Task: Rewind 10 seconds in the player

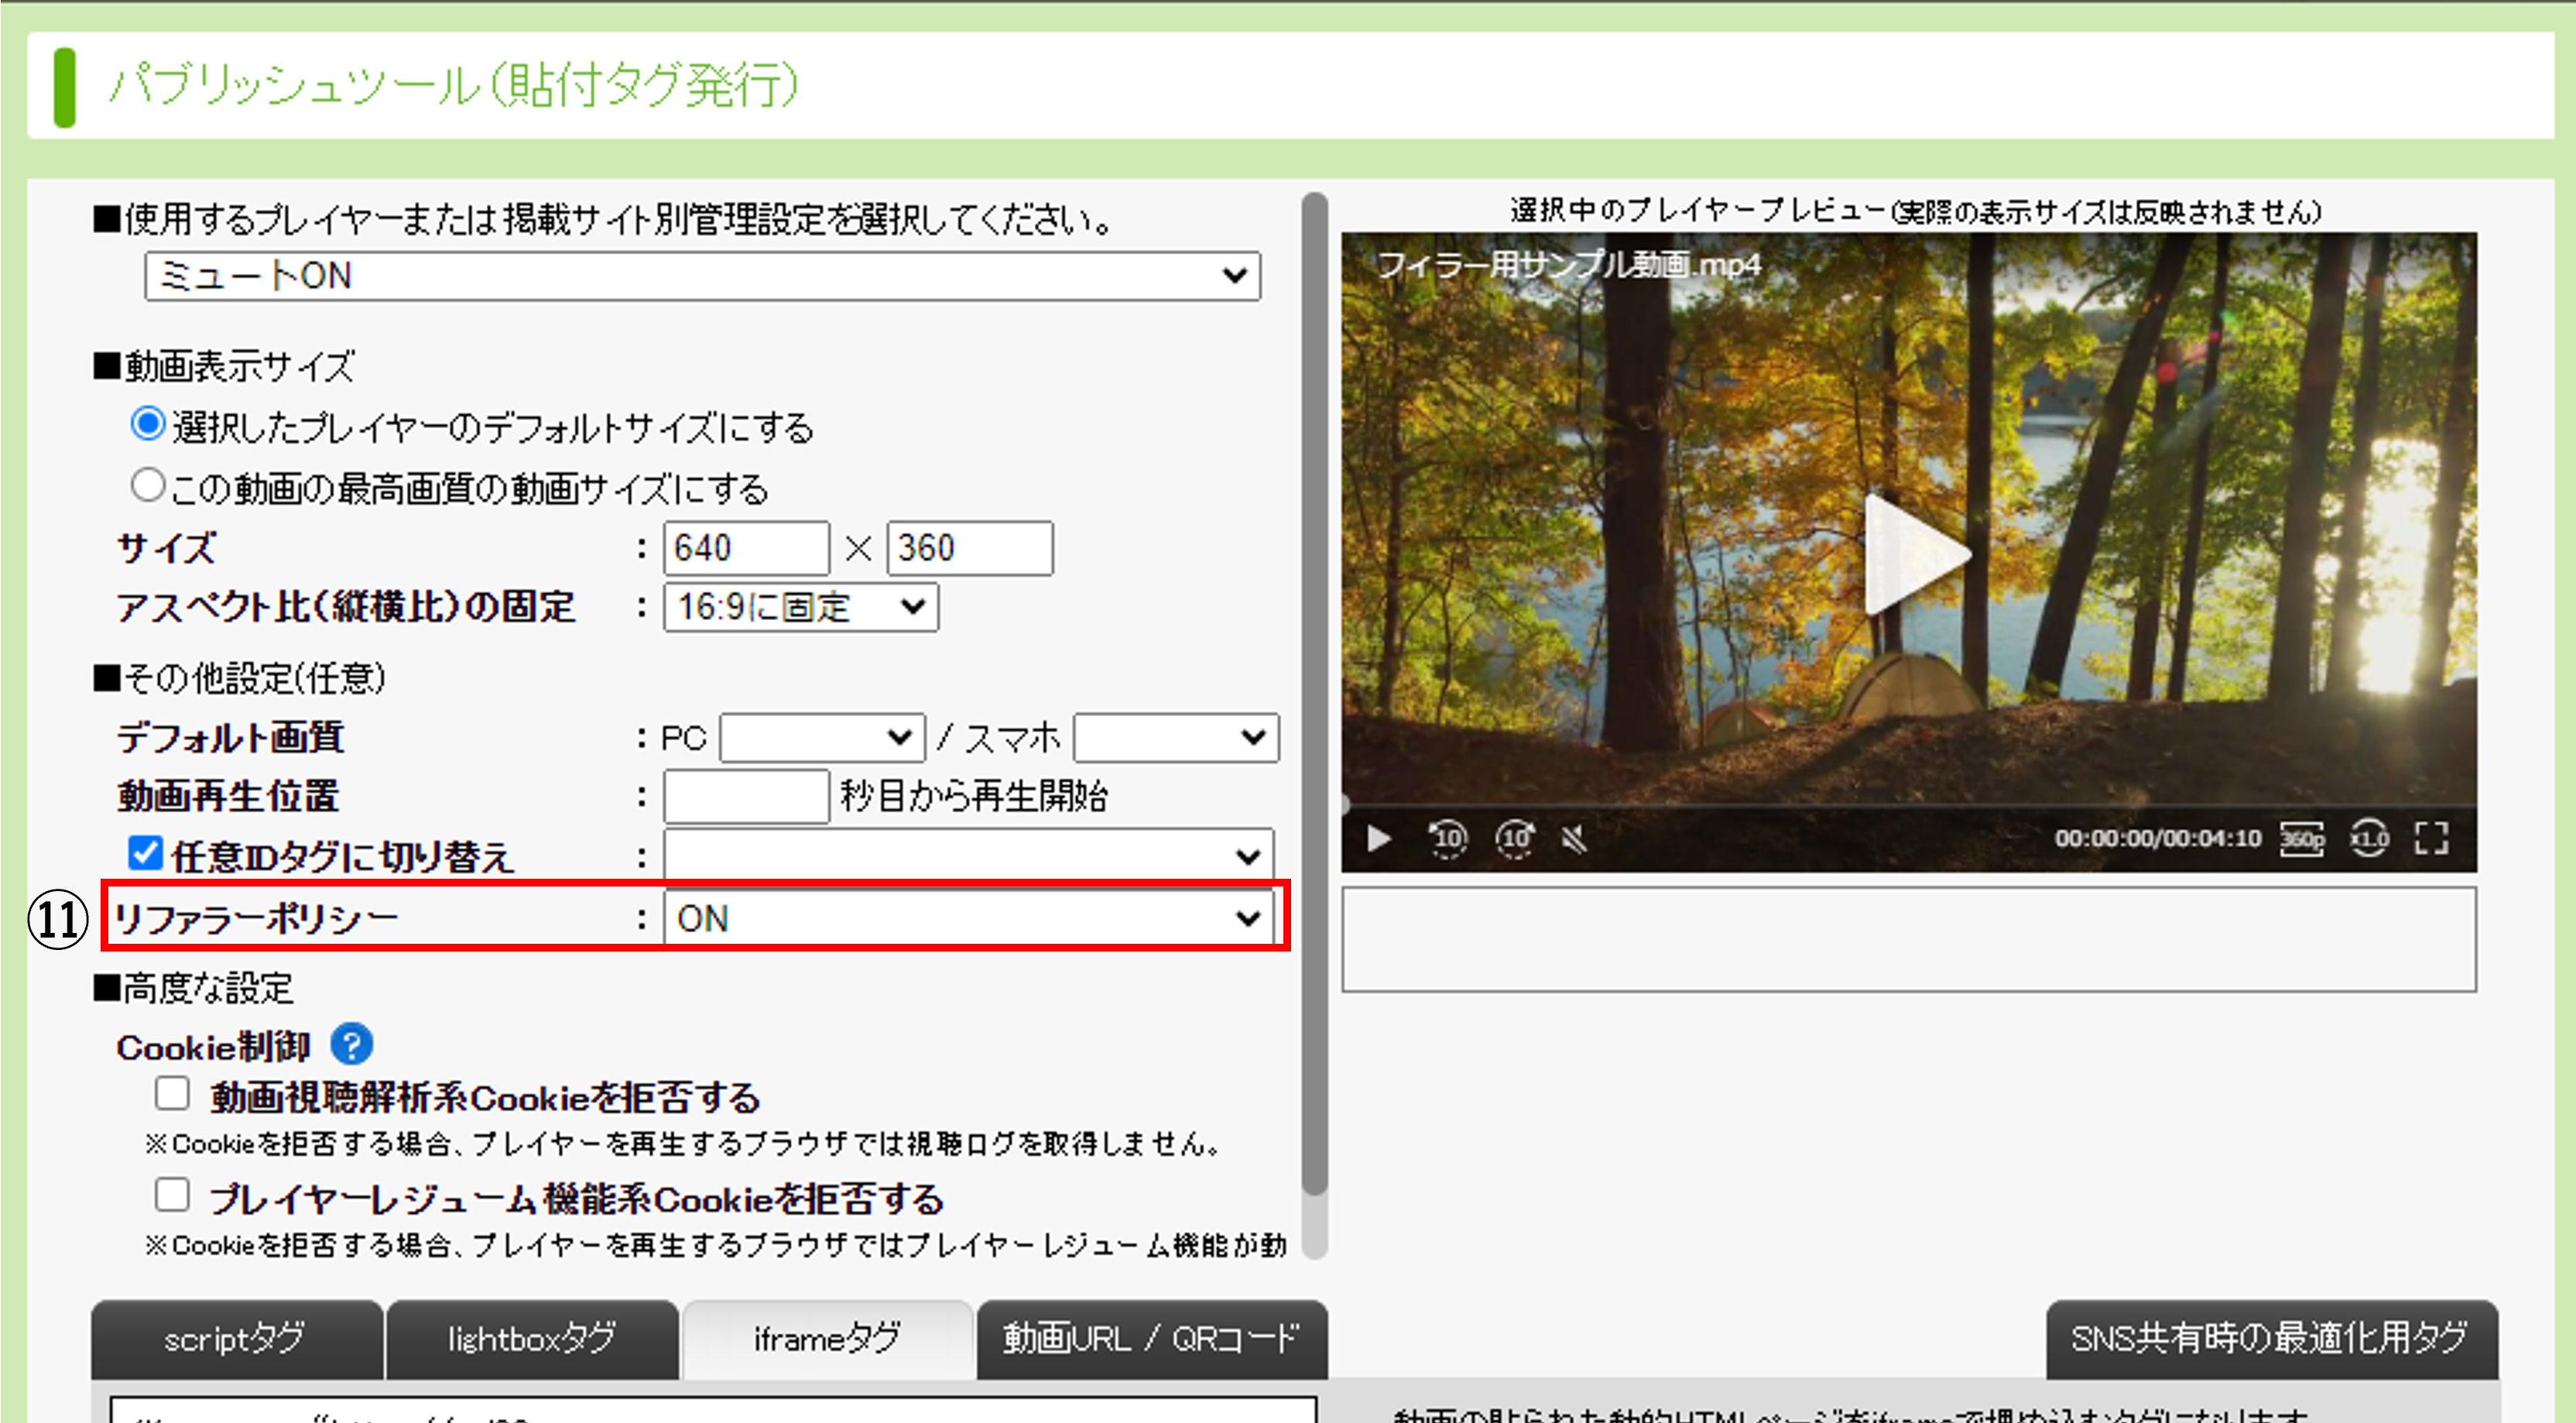Action: pyautogui.click(x=1447, y=838)
